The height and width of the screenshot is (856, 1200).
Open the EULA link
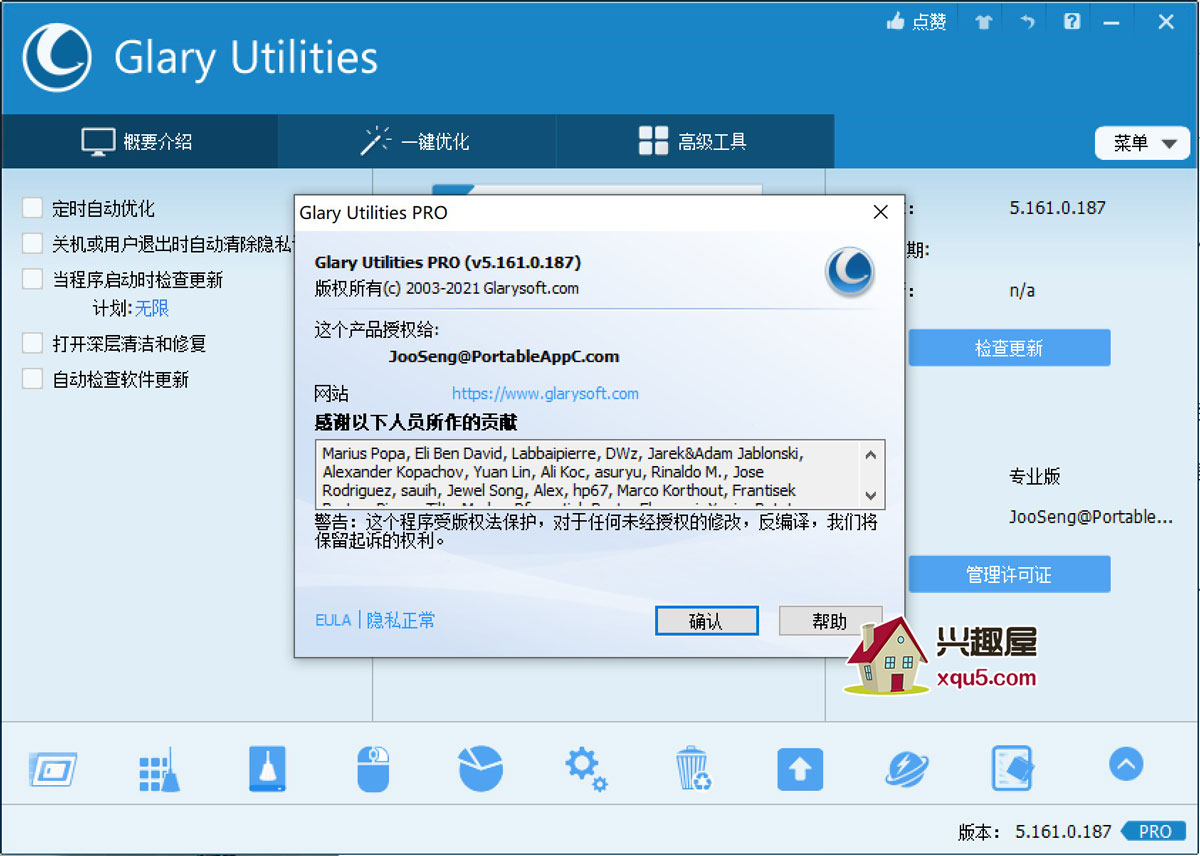click(x=333, y=620)
